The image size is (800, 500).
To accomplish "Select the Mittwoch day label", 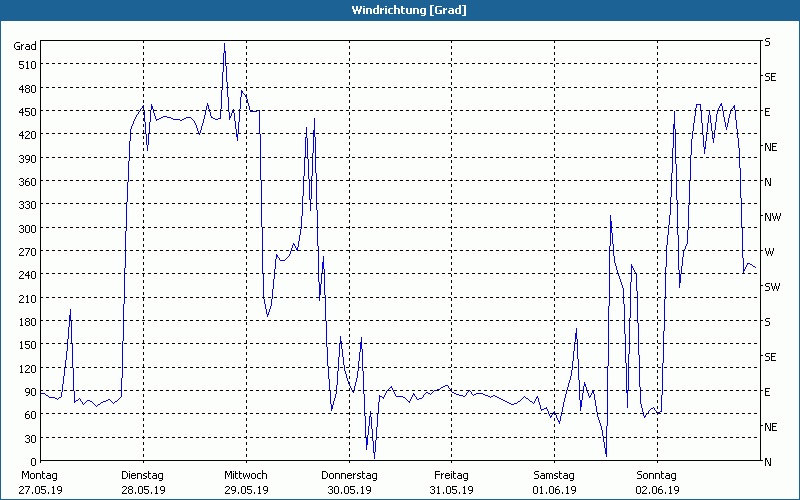I will pos(246,475).
